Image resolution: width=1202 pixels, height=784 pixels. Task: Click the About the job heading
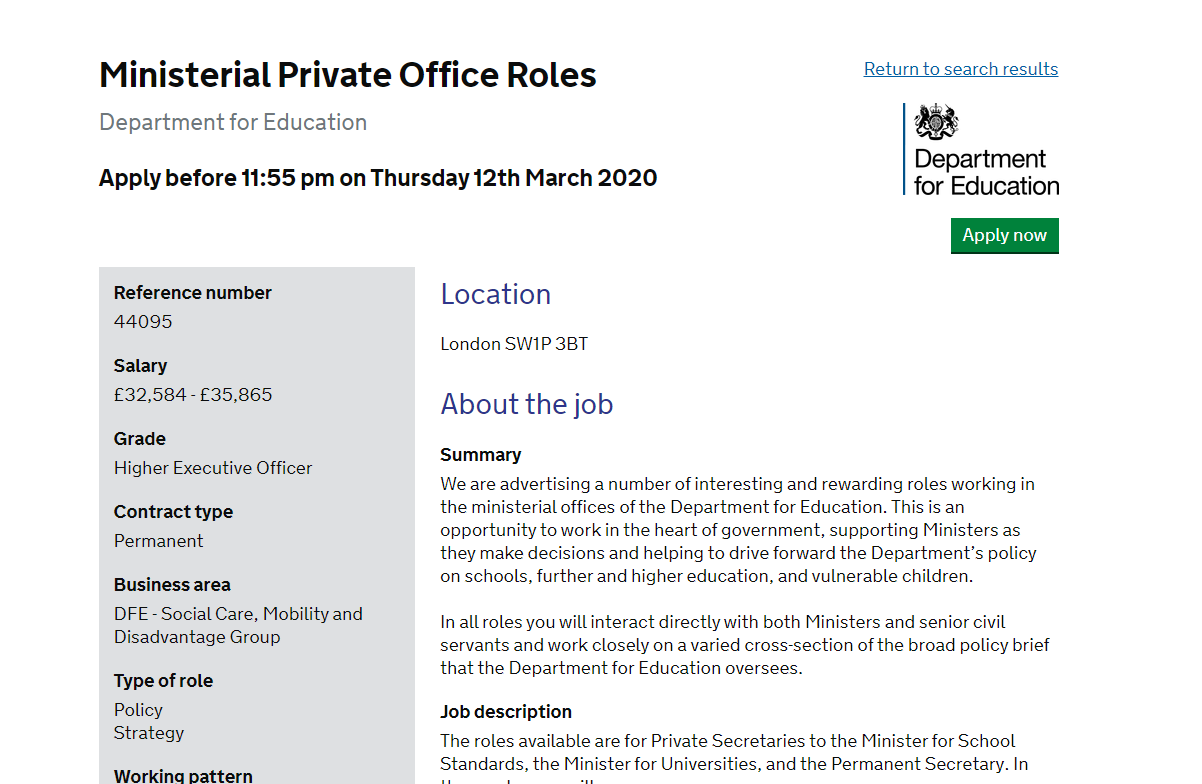[x=527, y=404]
